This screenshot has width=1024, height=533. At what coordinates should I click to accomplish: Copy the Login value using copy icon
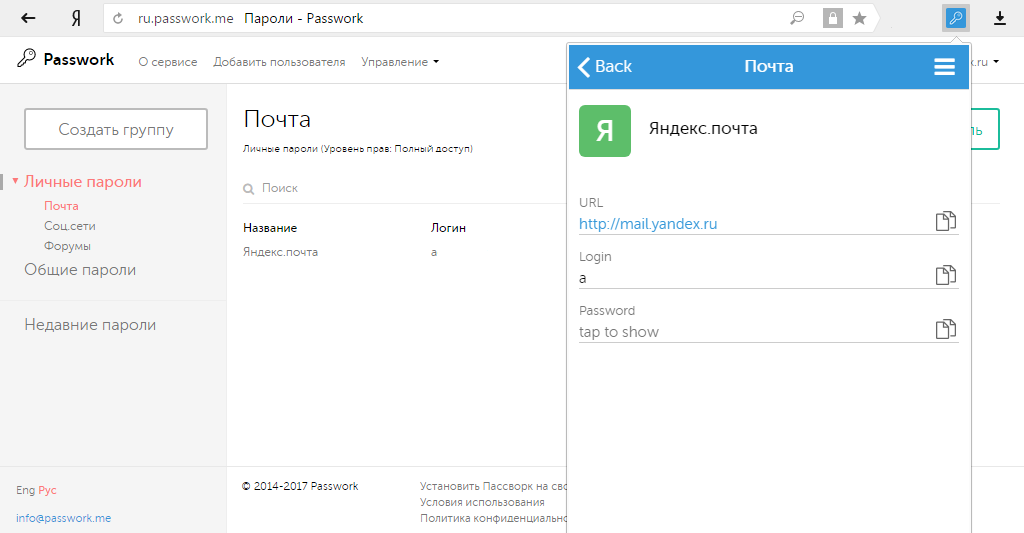945,276
